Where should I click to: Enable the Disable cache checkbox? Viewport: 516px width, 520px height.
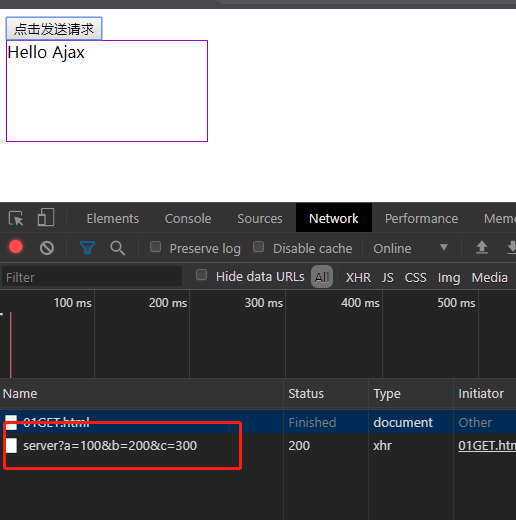(x=258, y=247)
